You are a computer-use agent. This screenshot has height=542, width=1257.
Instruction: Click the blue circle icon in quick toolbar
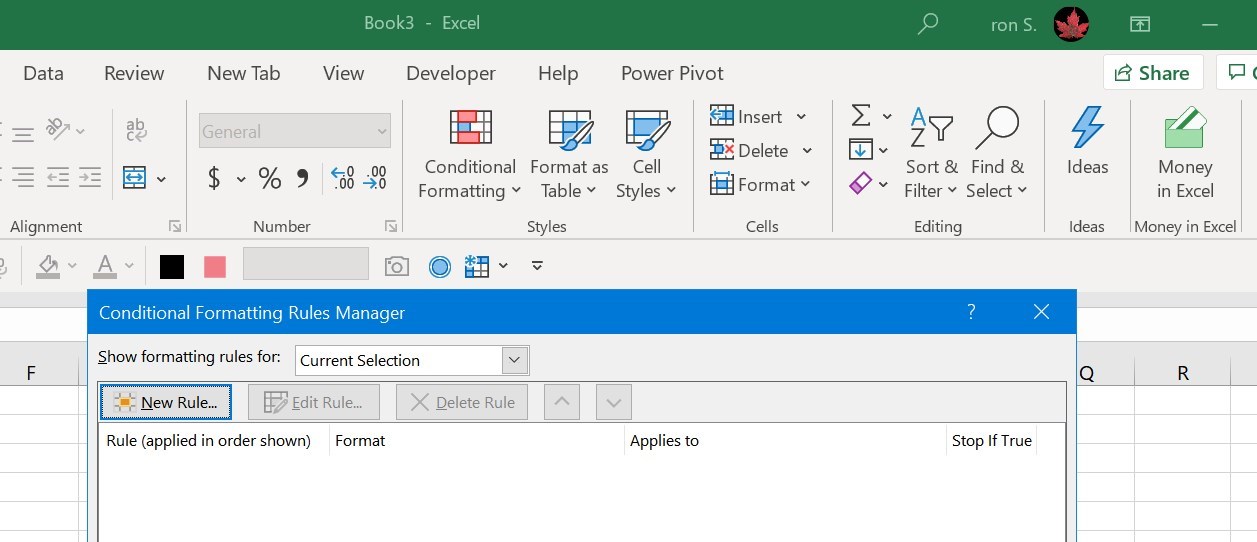440,266
